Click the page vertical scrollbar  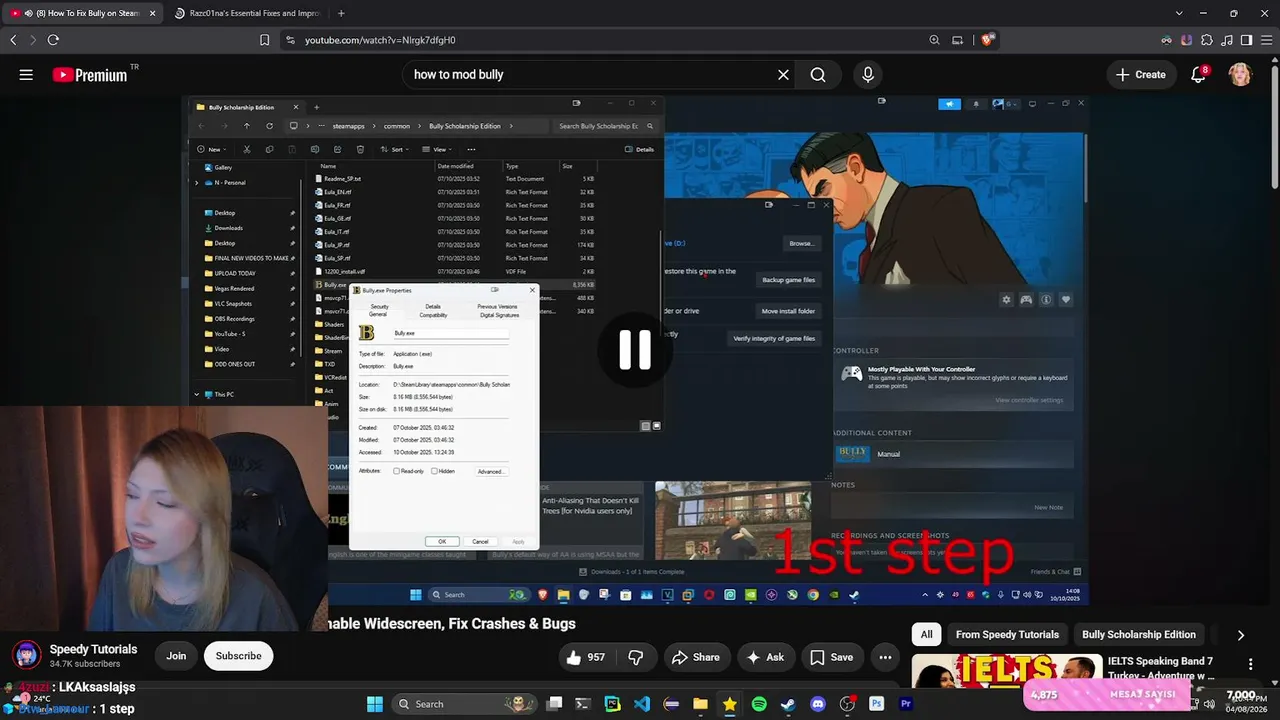1274,120
